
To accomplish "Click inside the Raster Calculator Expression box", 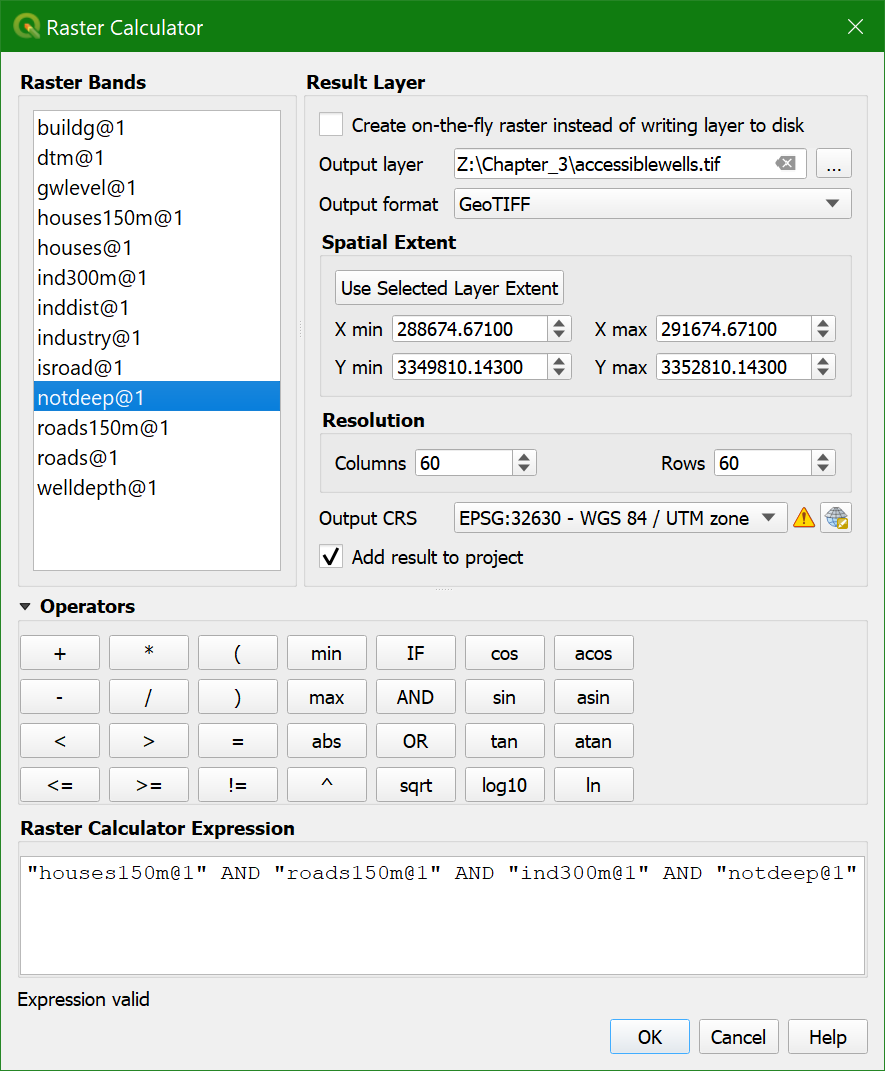I will tap(442, 915).
